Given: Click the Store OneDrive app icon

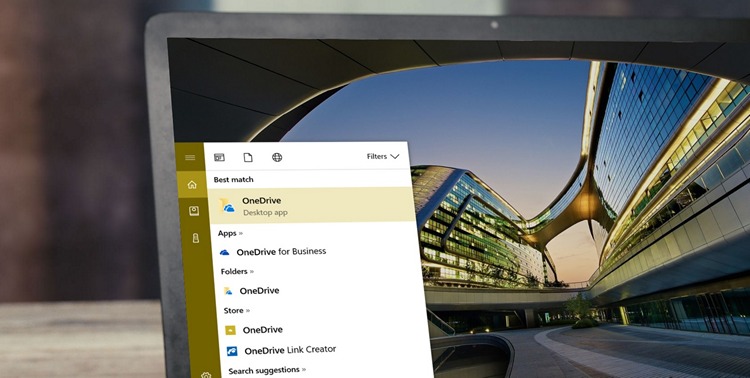Looking at the screenshot, I should point(230,330).
